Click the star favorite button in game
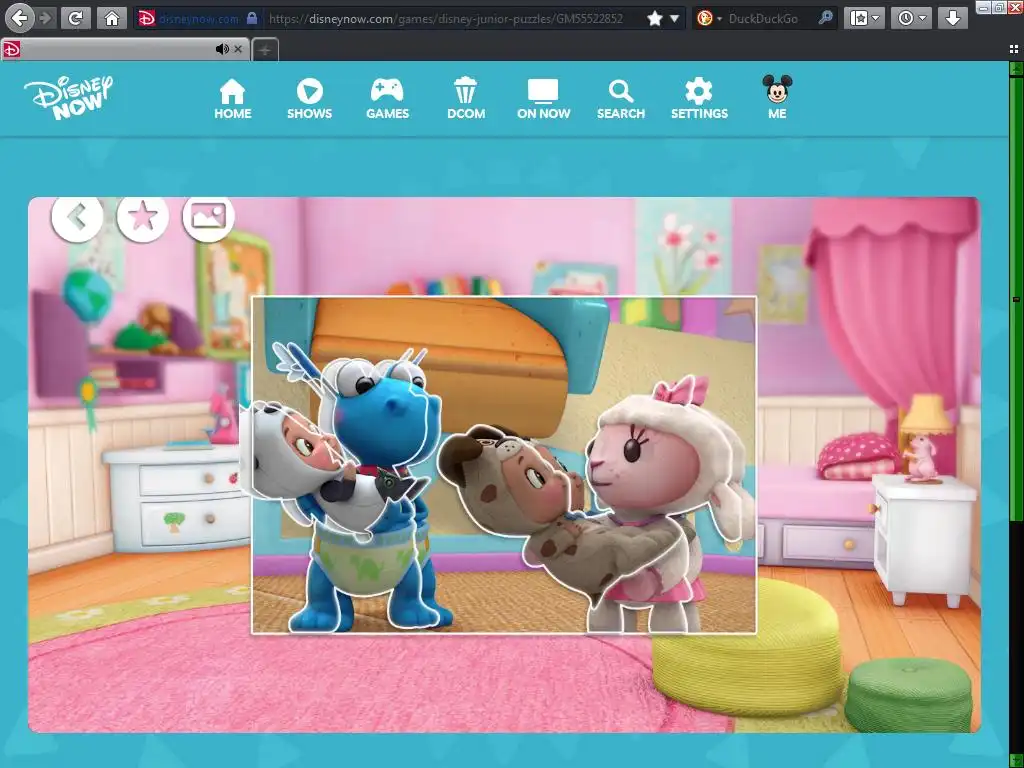The height and width of the screenshot is (768, 1024). pyautogui.click(x=142, y=217)
